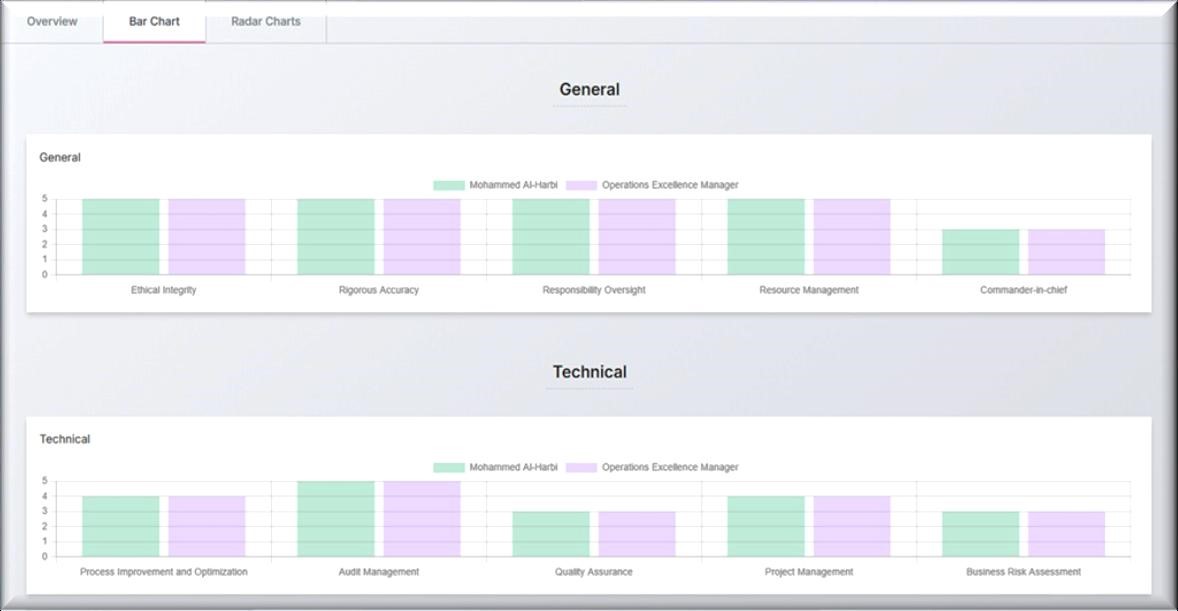Click the Quality Assurance axis label
1178x611 pixels.
tap(594, 572)
